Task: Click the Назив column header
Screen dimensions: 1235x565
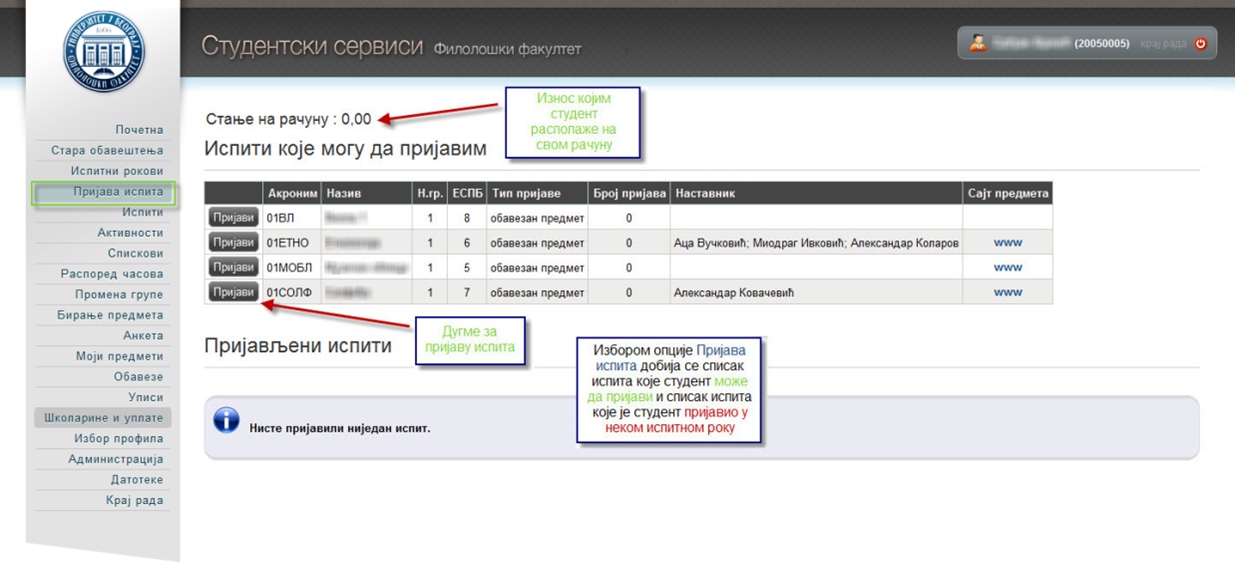Action: point(343,193)
